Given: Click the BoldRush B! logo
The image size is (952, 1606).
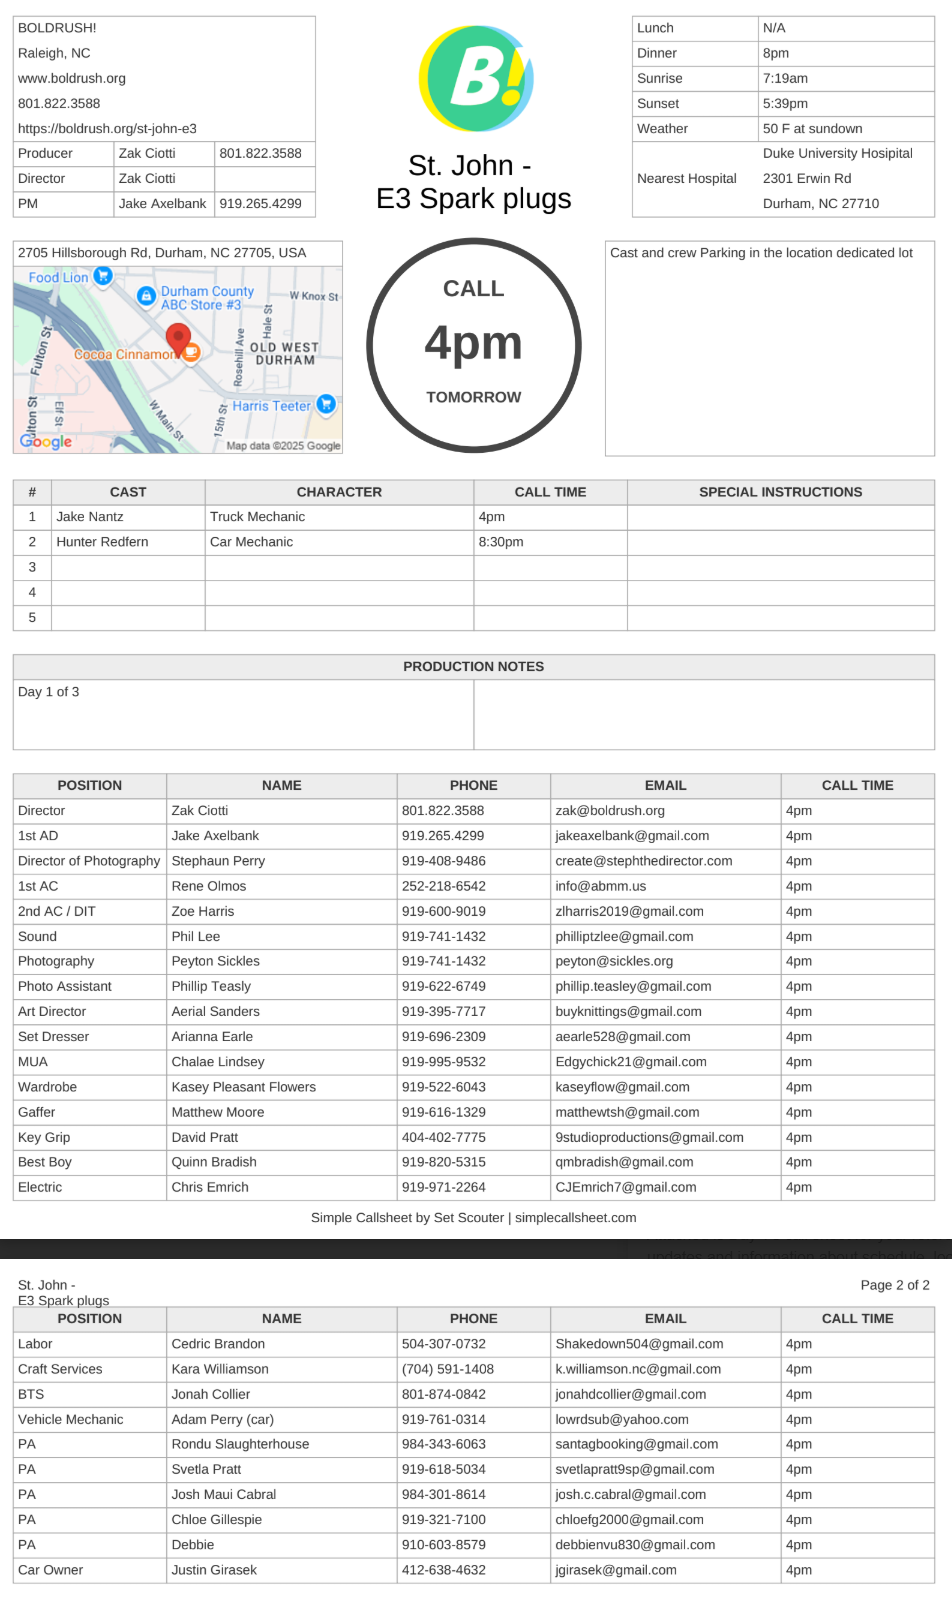Looking at the screenshot, I should tap(475, 79).
